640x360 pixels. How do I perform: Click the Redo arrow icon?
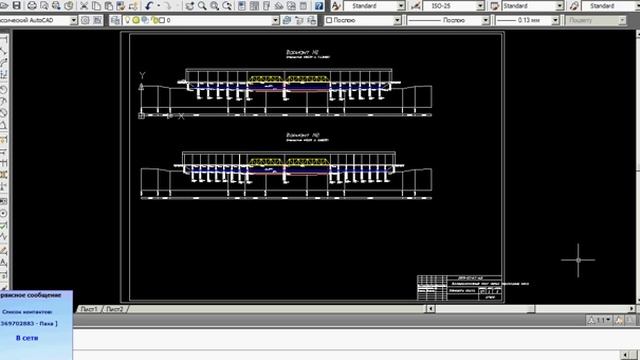tap(167, 6)
